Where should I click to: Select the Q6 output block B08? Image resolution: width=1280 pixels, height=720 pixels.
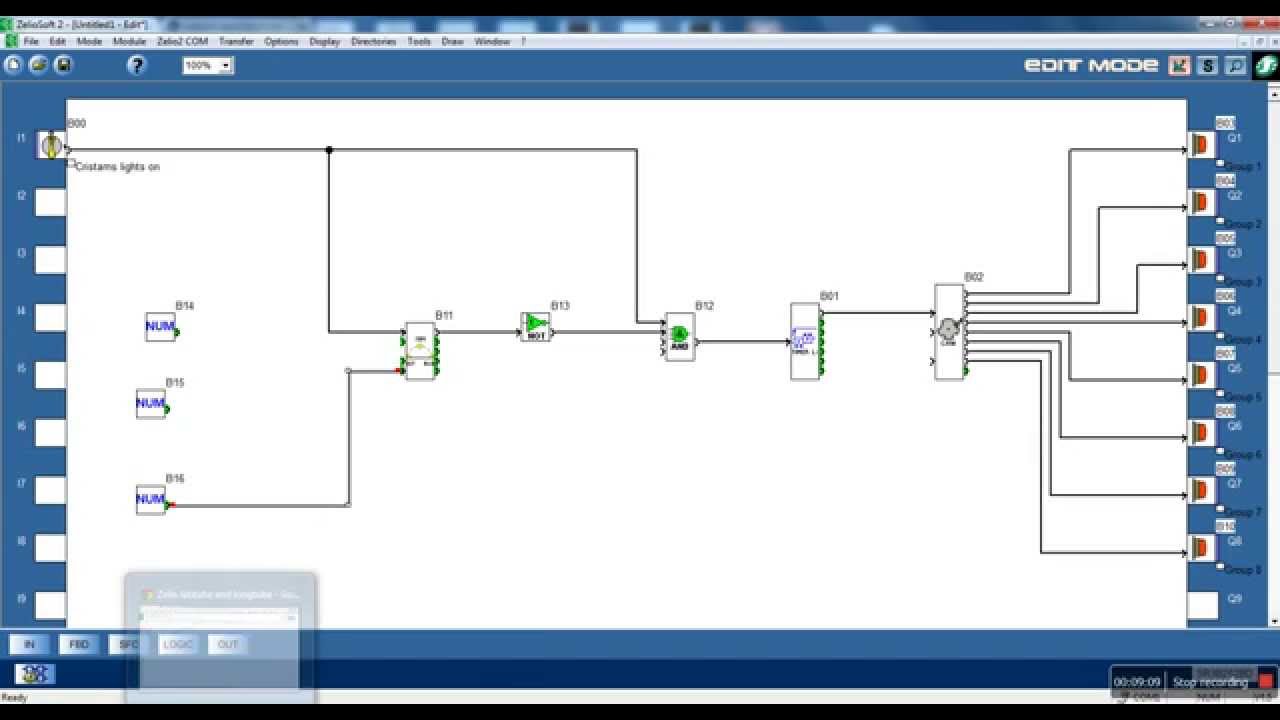(x=1201, y=433)
